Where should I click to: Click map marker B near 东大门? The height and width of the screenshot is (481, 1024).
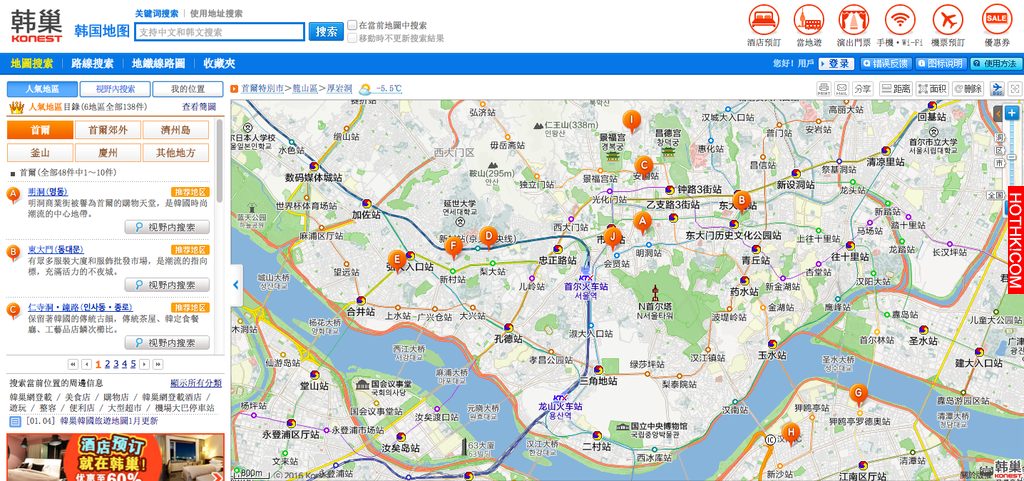(x=741, y=200)
